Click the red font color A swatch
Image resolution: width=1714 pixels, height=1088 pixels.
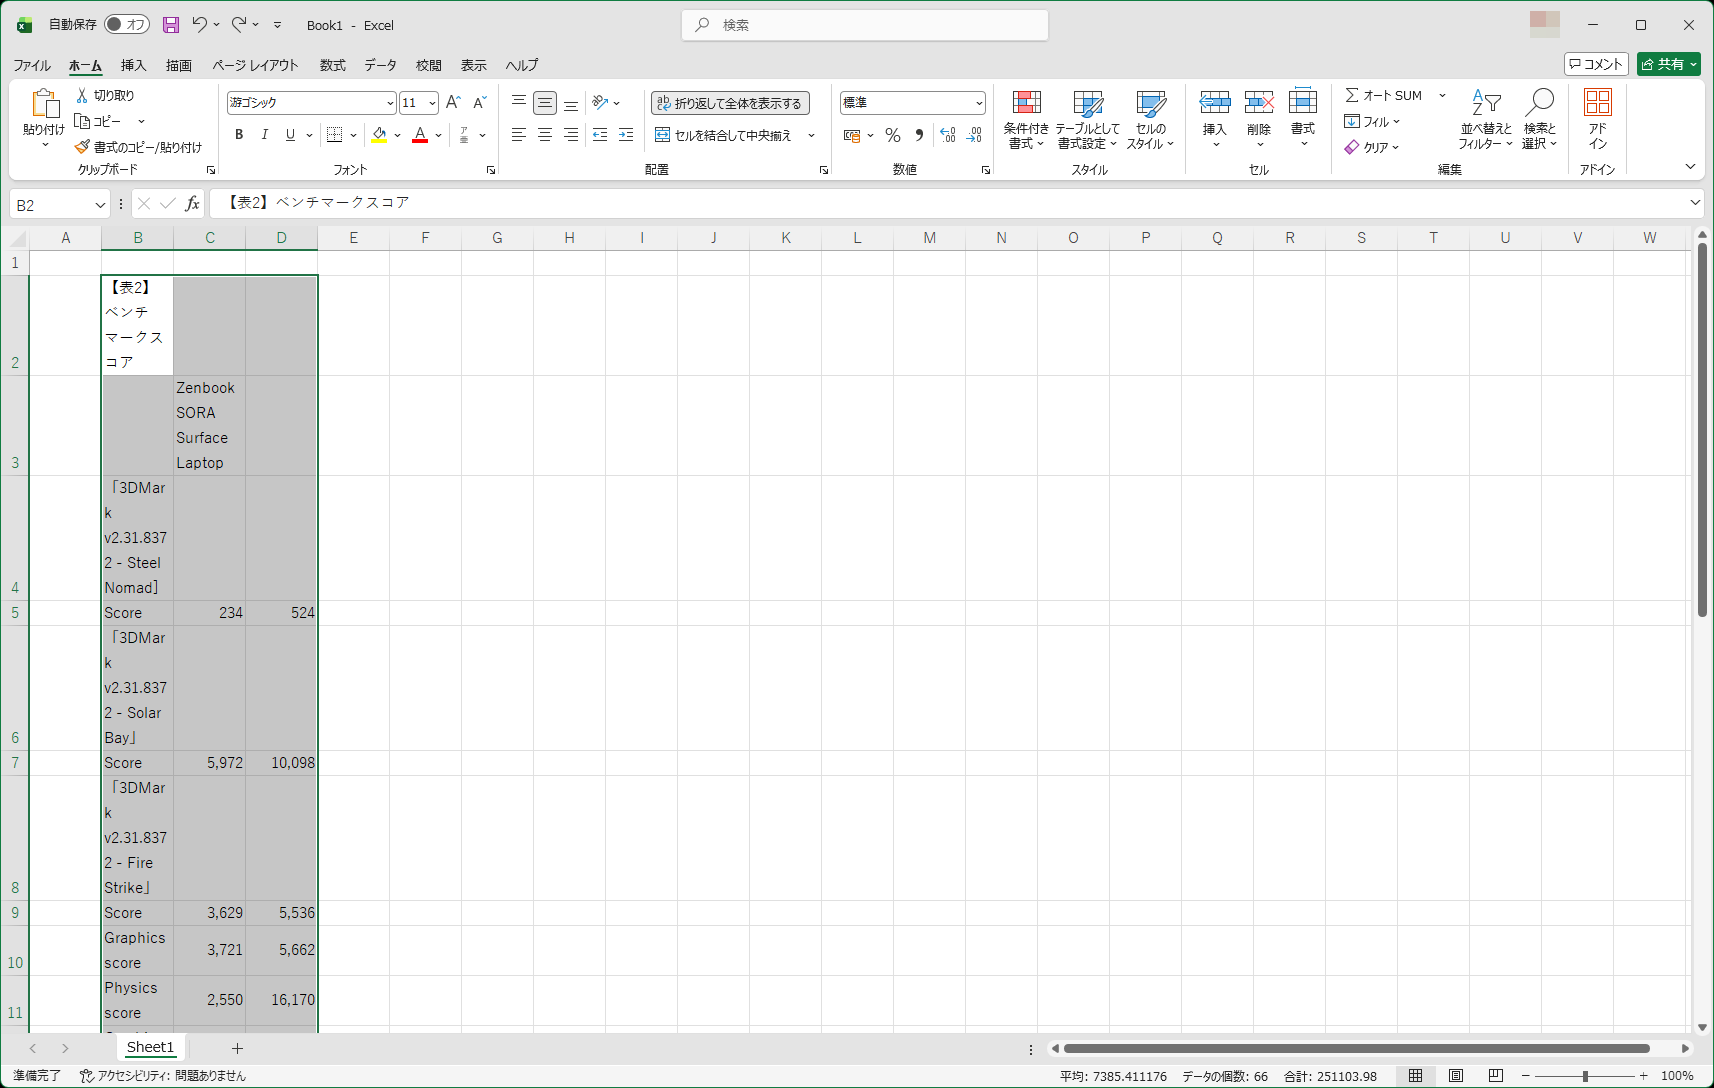point(420,135)
